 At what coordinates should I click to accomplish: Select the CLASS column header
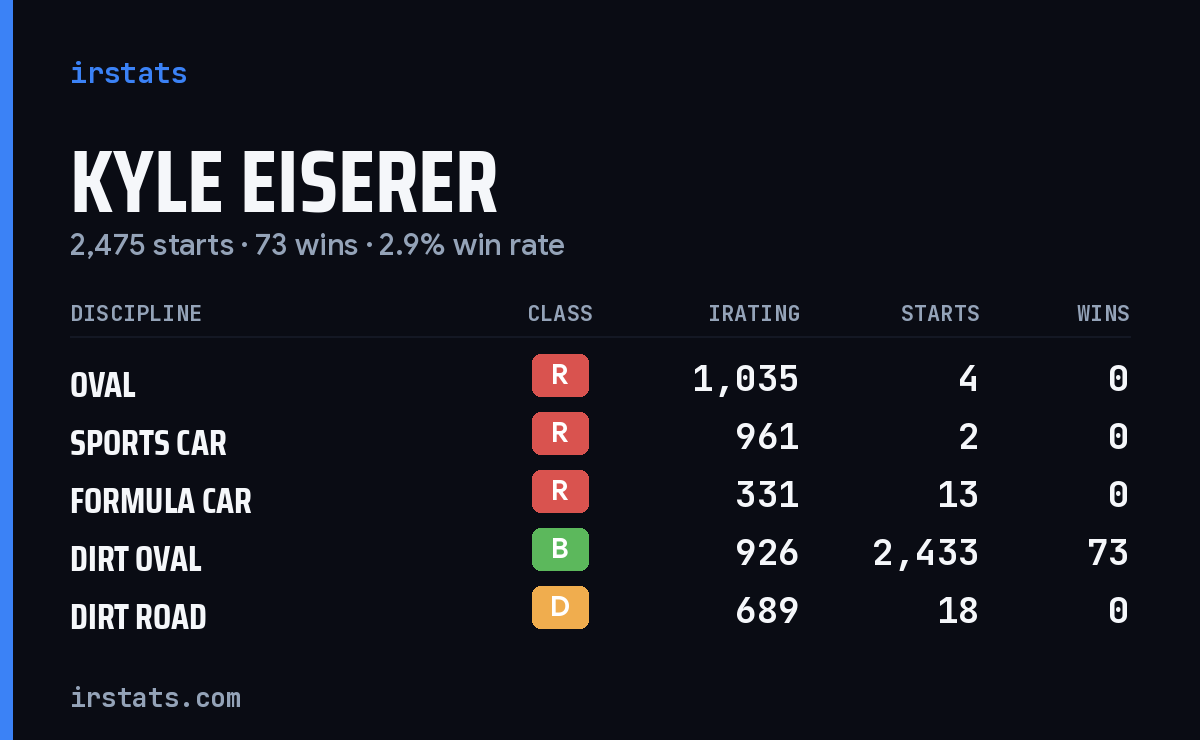click(560, 314)
